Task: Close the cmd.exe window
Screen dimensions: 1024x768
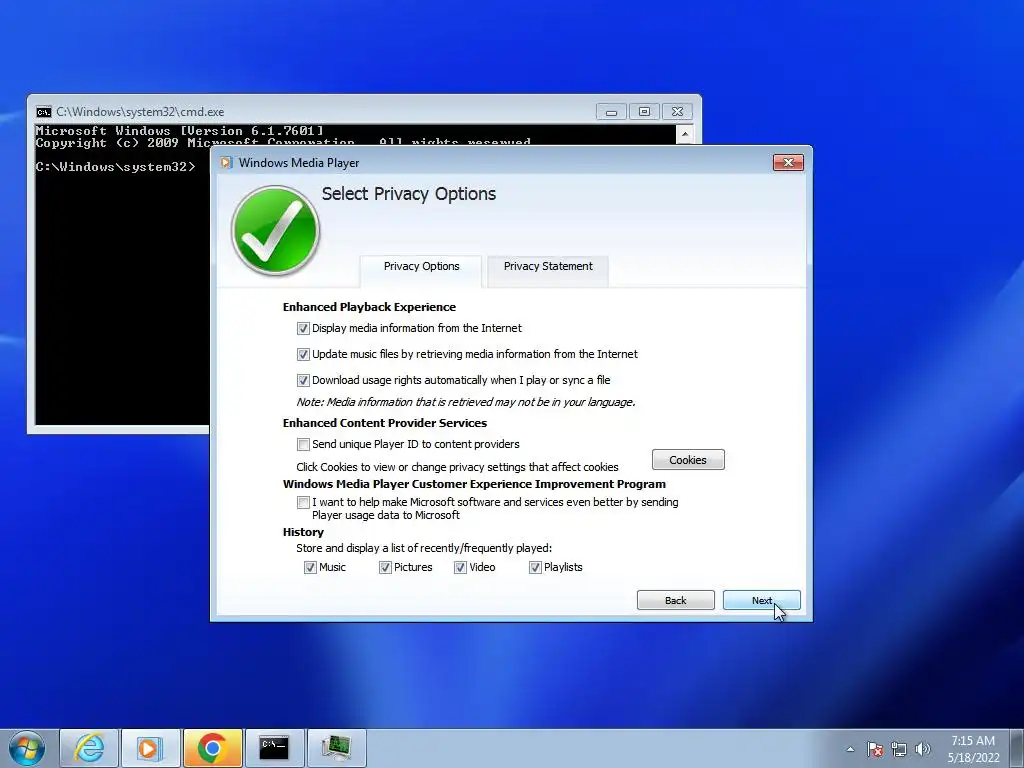Action: click(677, 112)
